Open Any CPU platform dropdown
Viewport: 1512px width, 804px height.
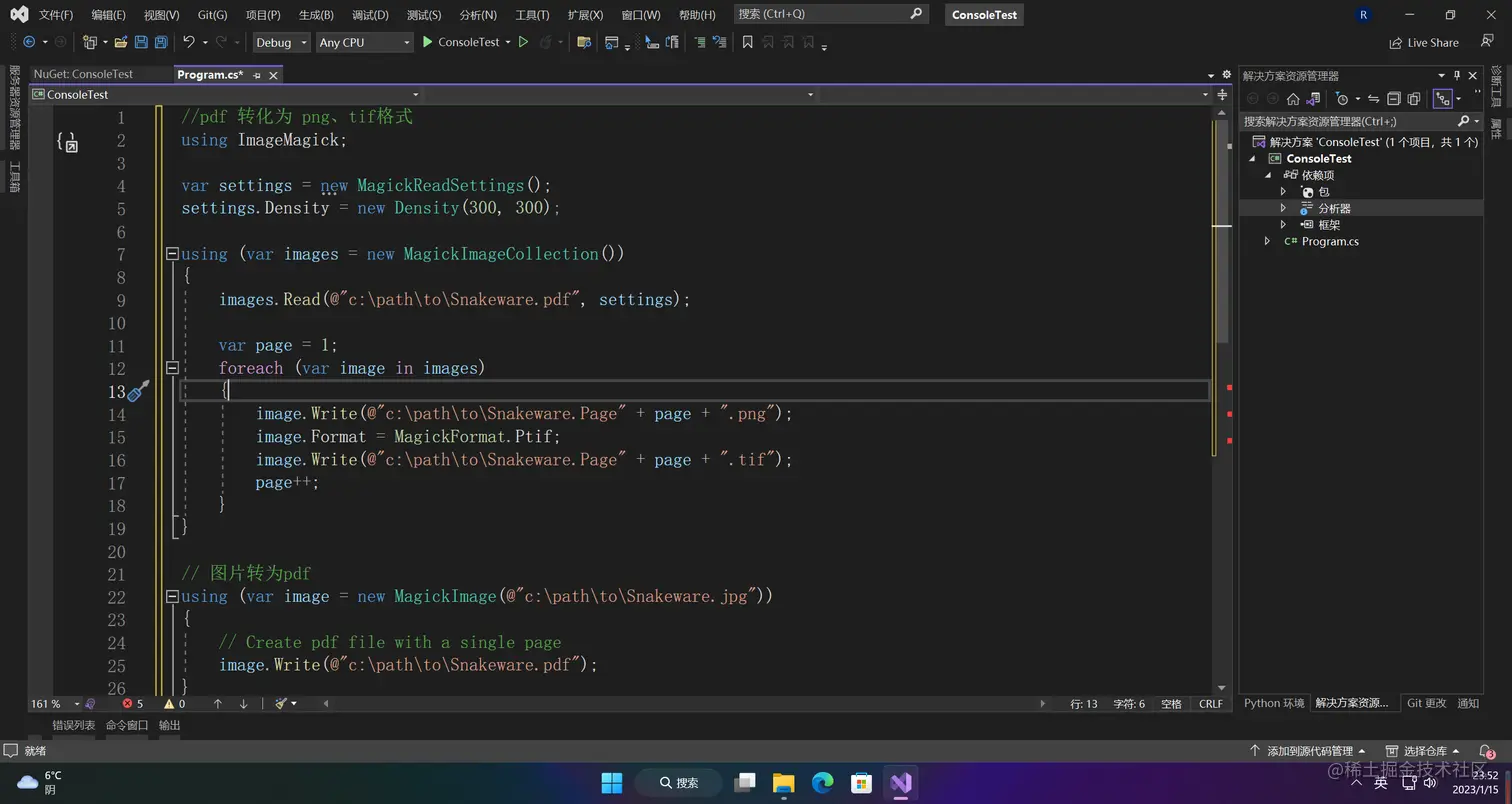[364, 42]
